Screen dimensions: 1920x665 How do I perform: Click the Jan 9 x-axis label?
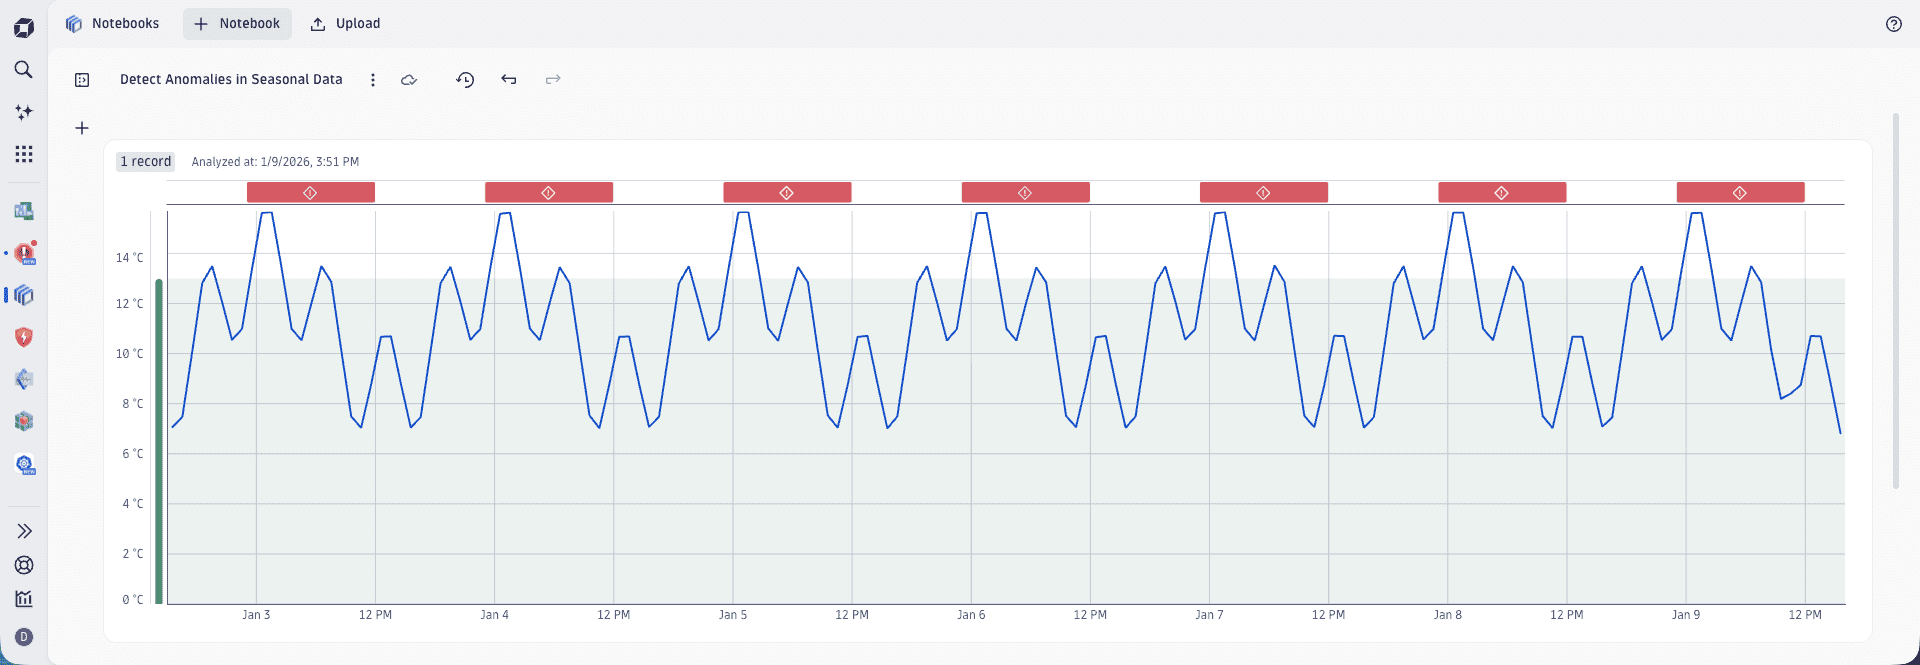[1686, 615]
